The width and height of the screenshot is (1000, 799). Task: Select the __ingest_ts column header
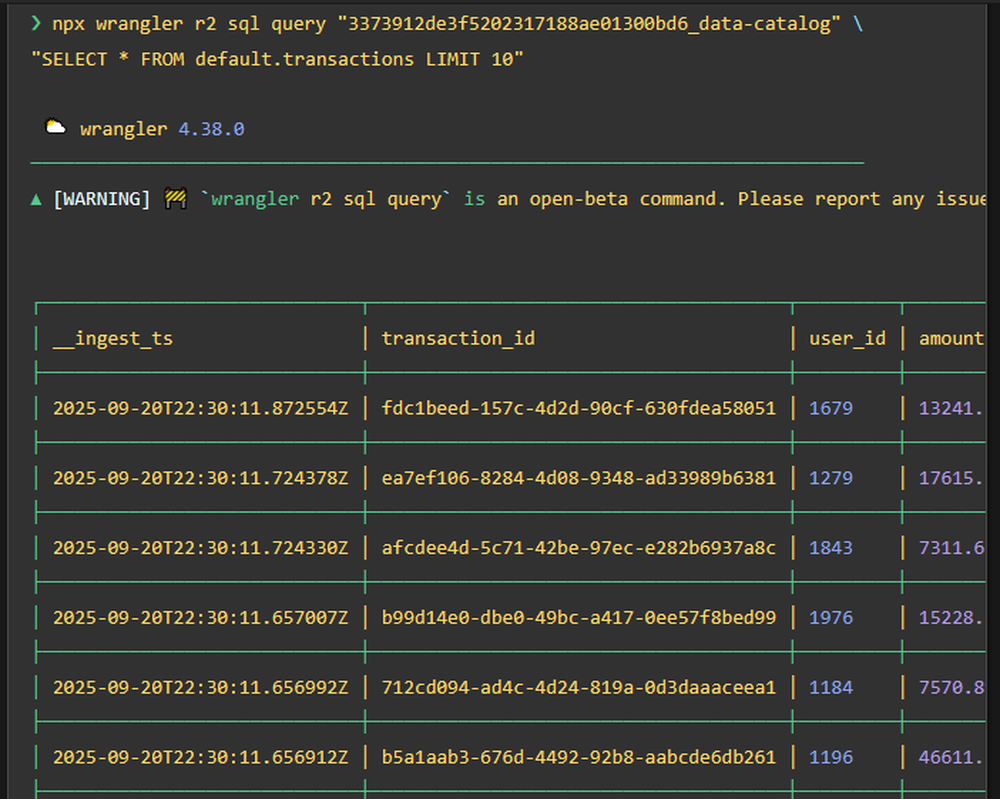pos(112,338)
